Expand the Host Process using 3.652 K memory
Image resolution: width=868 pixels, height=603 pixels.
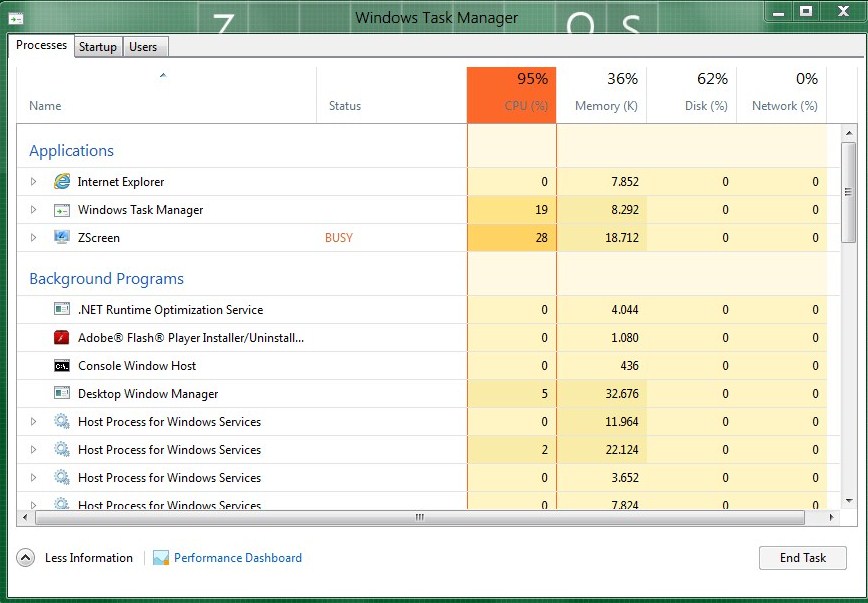click(x=33, y=477)
